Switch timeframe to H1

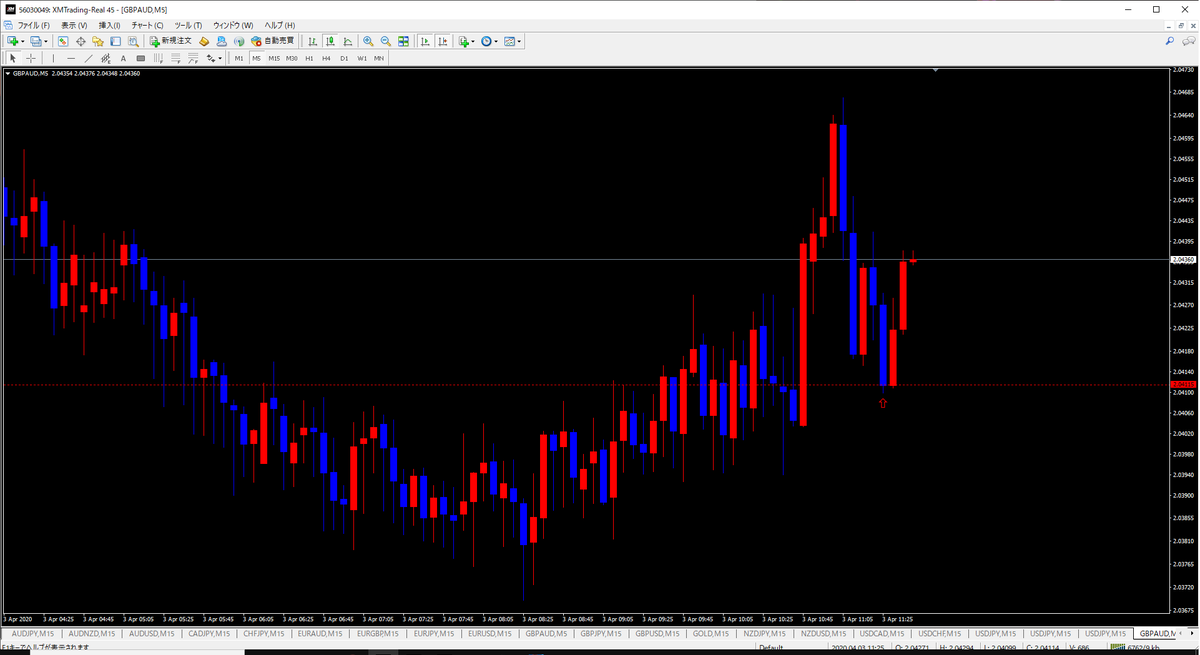[309, 58]
